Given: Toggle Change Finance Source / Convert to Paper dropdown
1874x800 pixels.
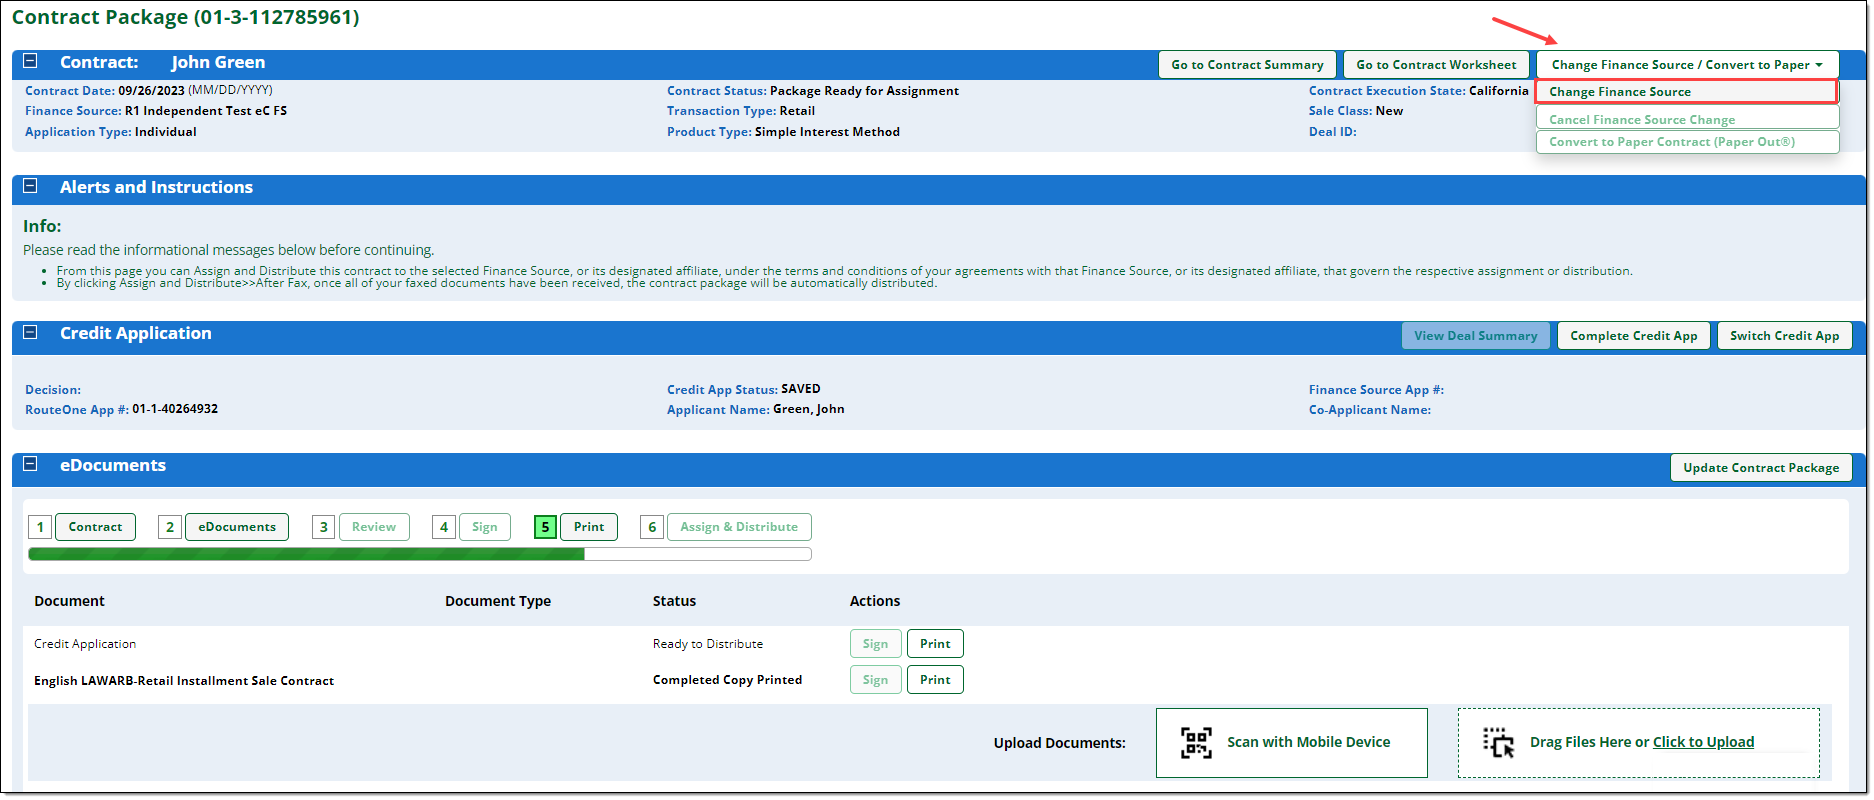Looking at the screenshot, I should [1687, 65].
